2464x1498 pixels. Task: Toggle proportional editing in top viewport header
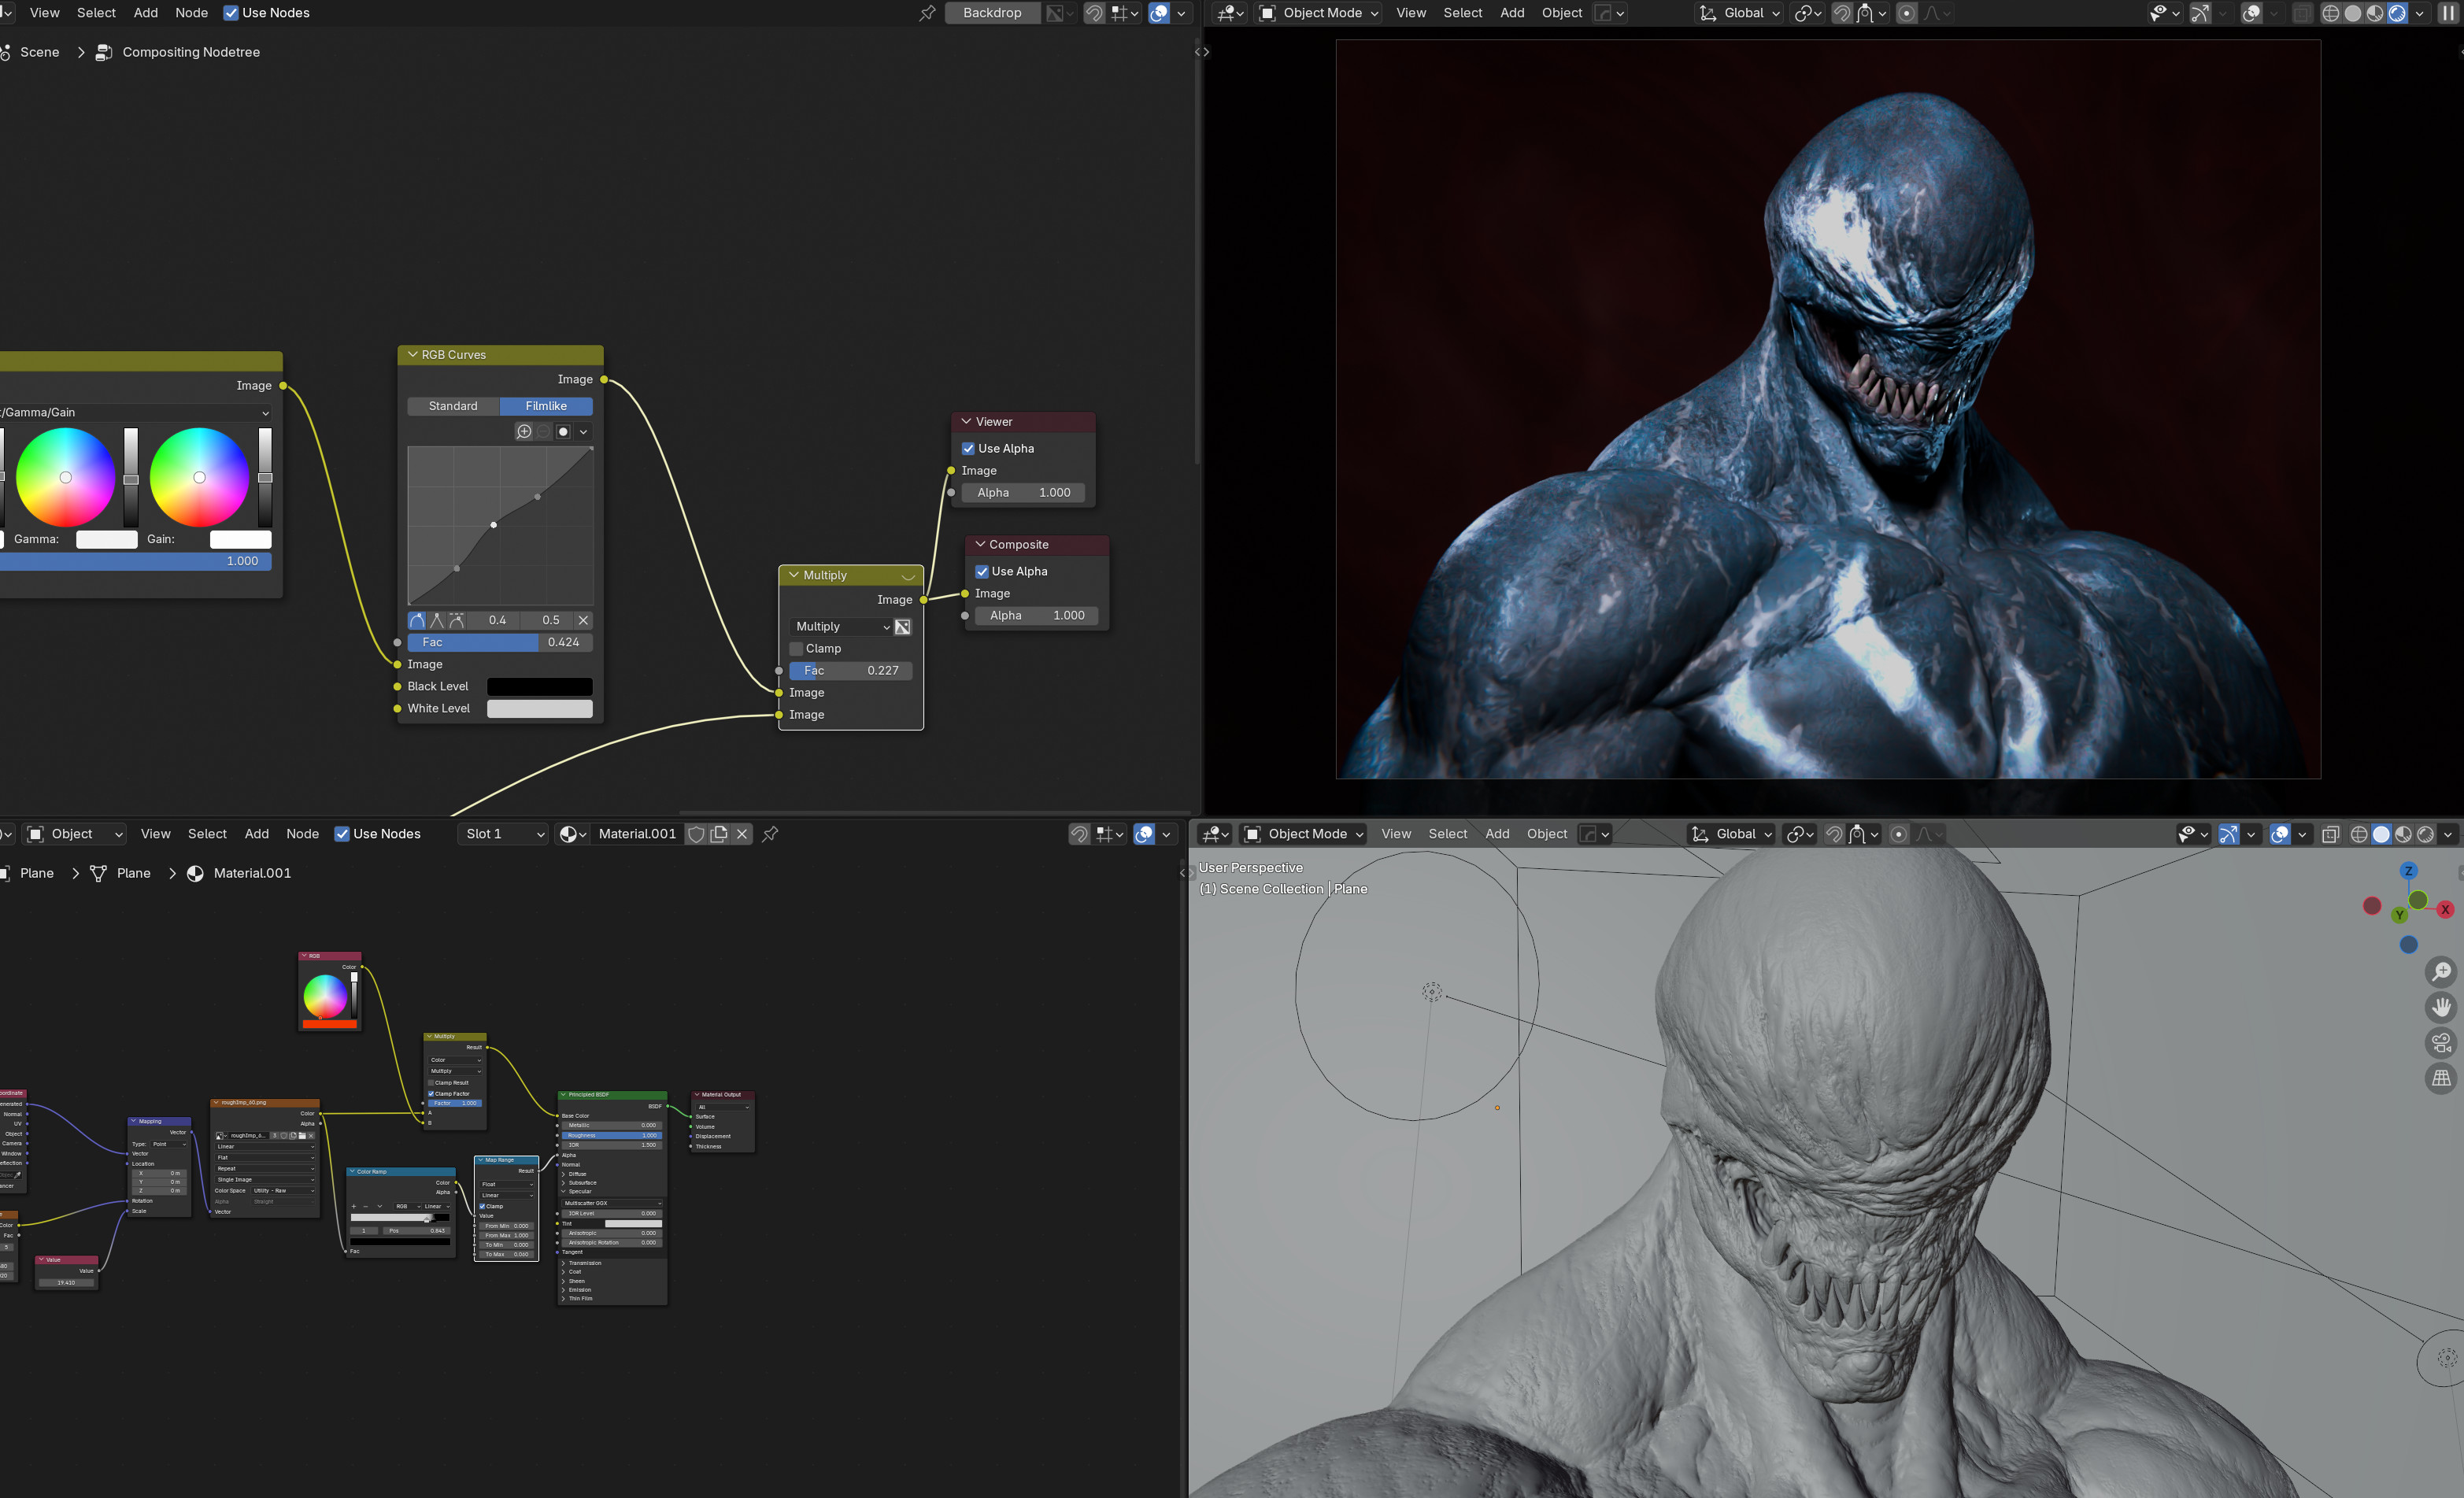[x=1906, y=13]
